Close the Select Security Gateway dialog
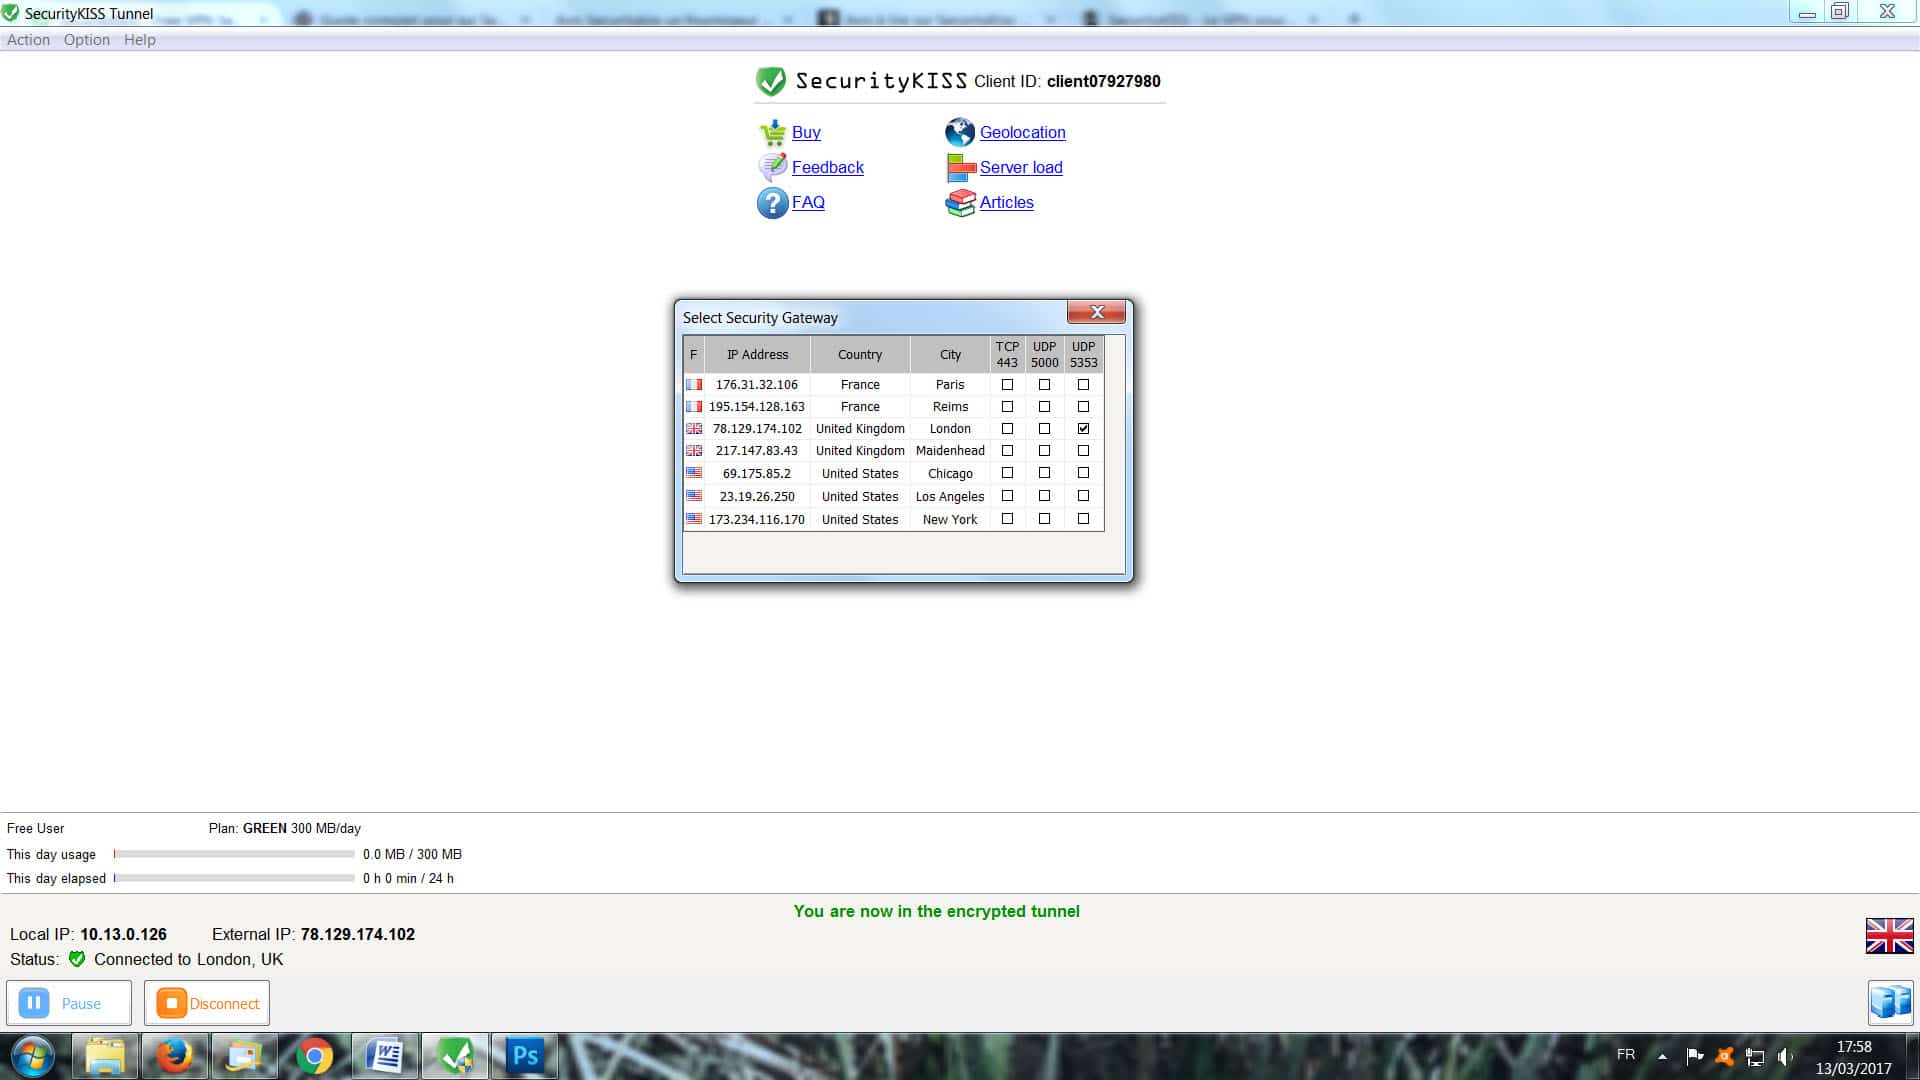Viewport: 1920px width, 1080px height. click(x=1096, y=312)
